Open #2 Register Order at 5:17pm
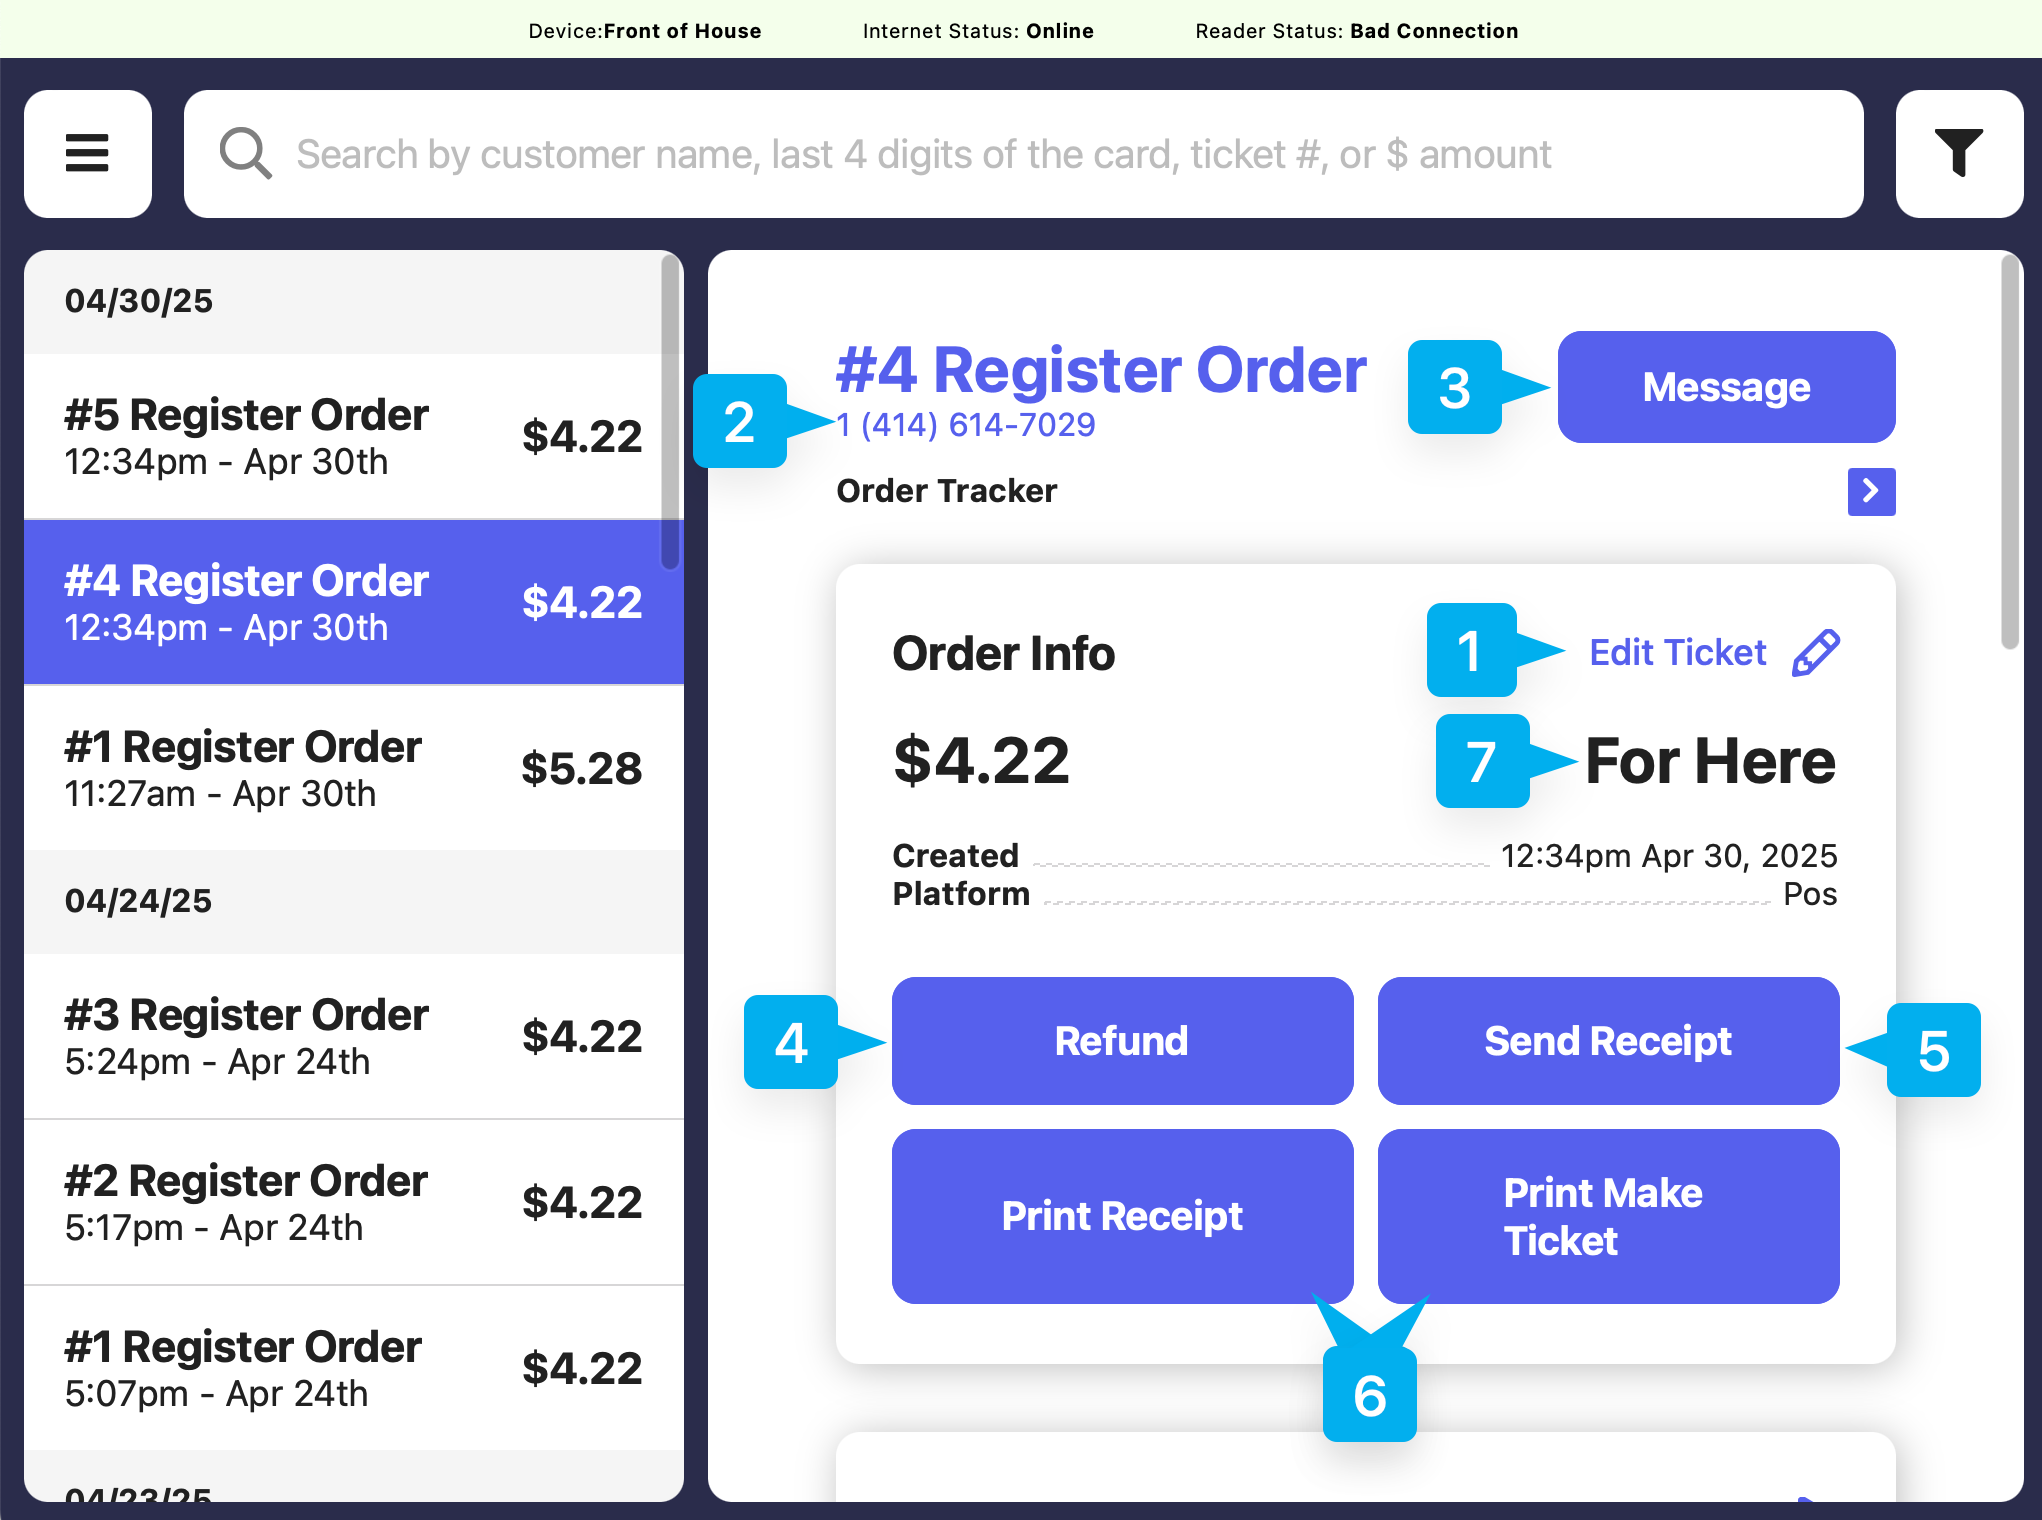The width and height of the screenshot is (2042, 1520). pyautogui.click(x=352, y=1202)
